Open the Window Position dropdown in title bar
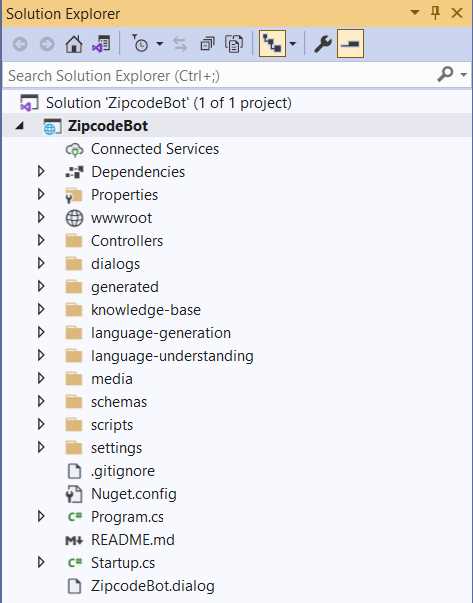Viewport: 473px width, 603px height. coord(415,12)
